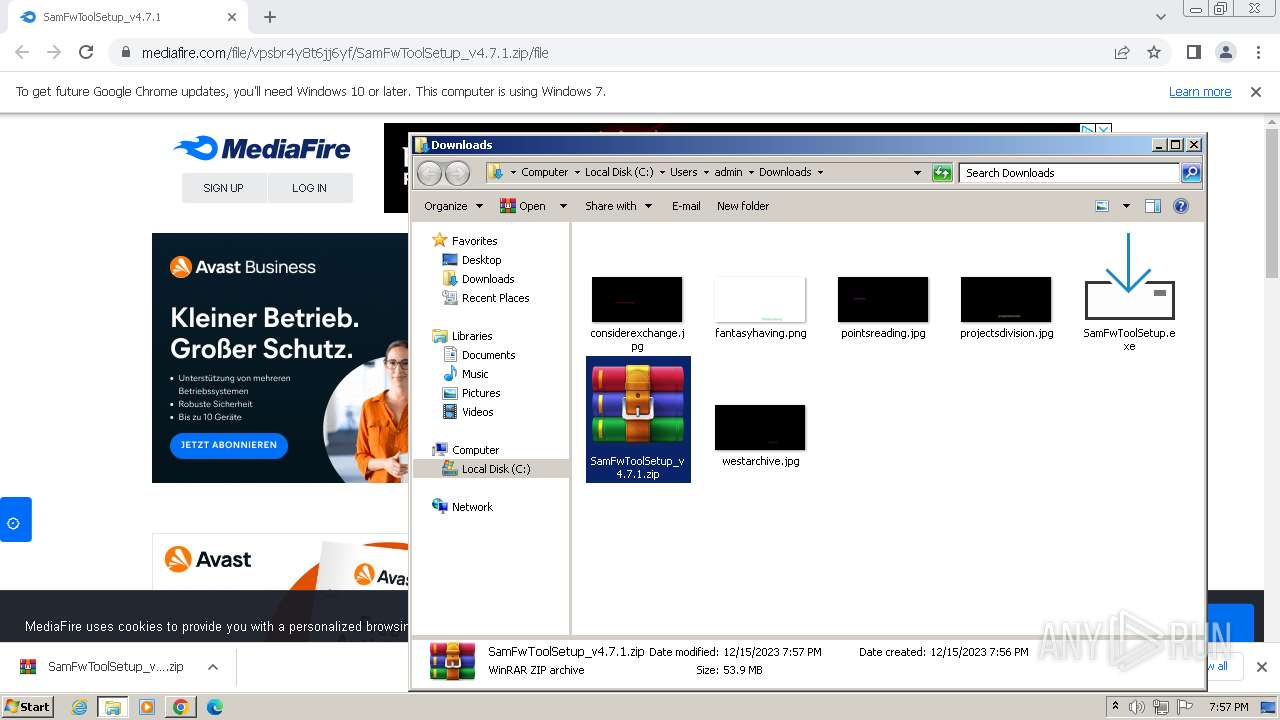
Task: Open the Organize menu in Explorer
Action: (453, 206)
